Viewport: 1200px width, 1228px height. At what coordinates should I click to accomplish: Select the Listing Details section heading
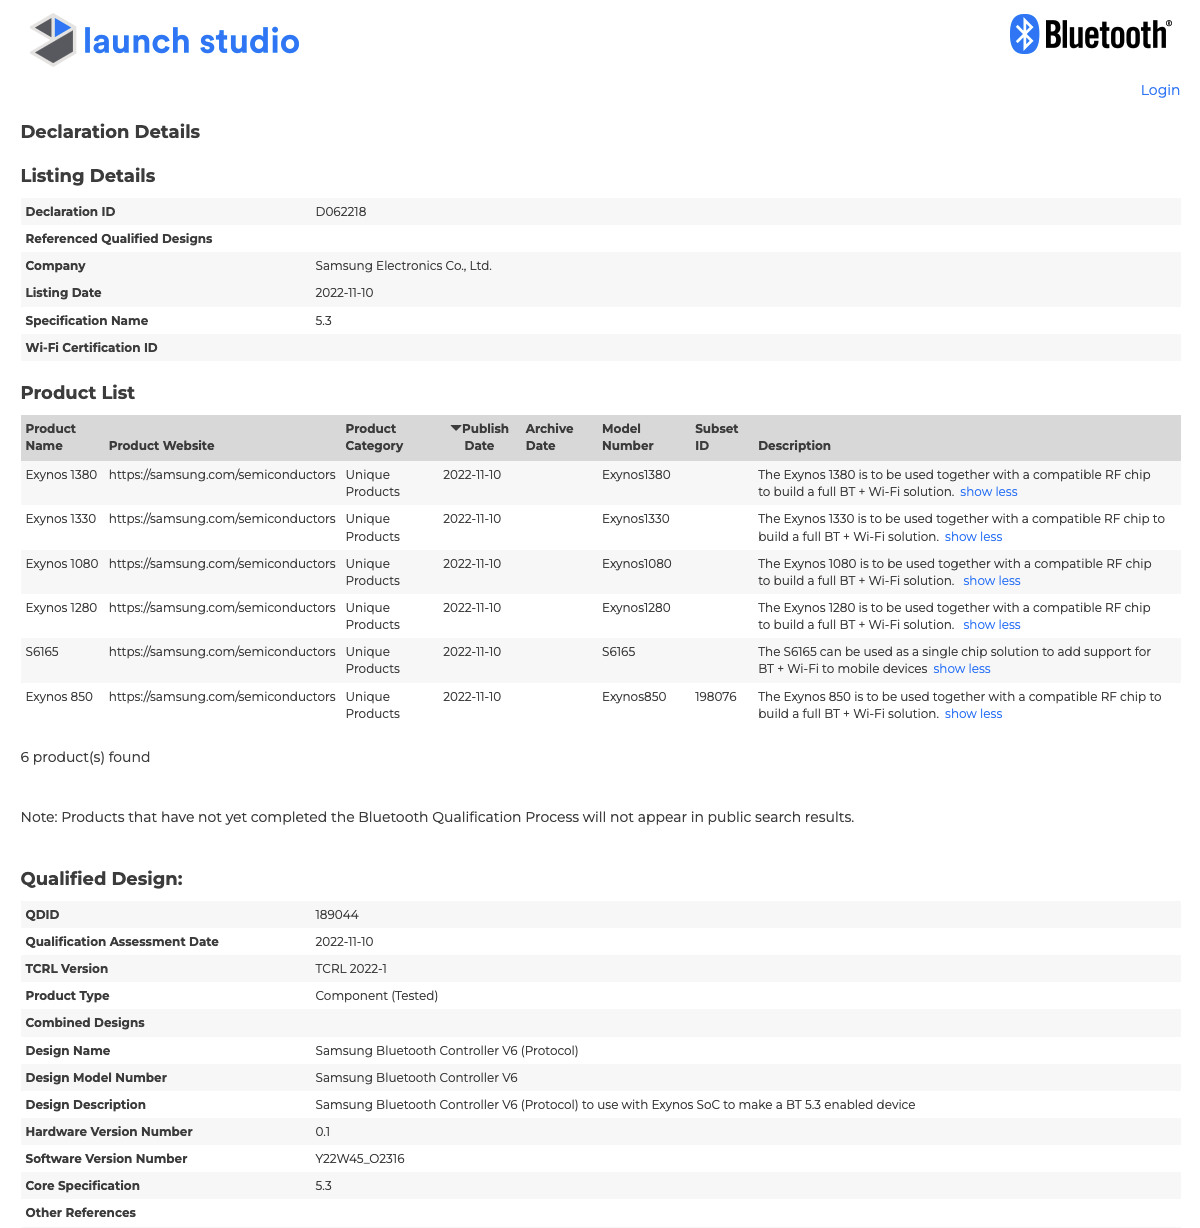(88, 176)
